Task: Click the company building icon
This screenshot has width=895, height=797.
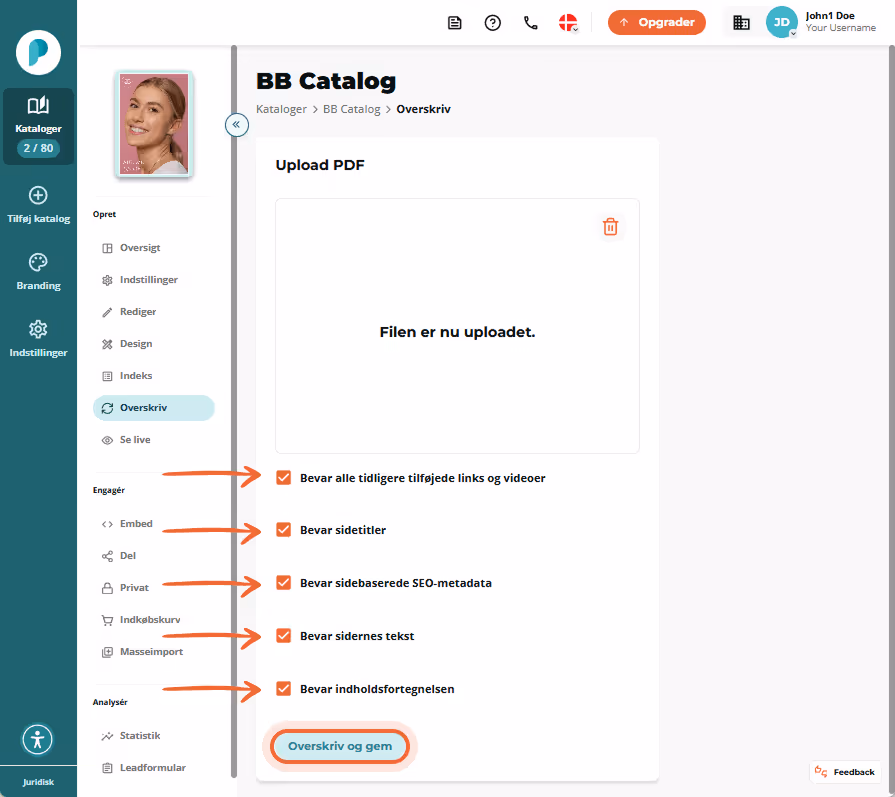Action: tap(741, 23)
